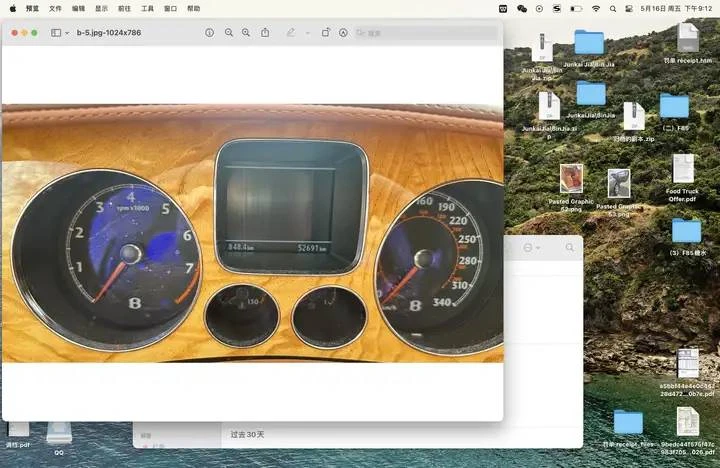Open the Wi-Fi menu
Screen dimensions: 720x468
[596, 8]
